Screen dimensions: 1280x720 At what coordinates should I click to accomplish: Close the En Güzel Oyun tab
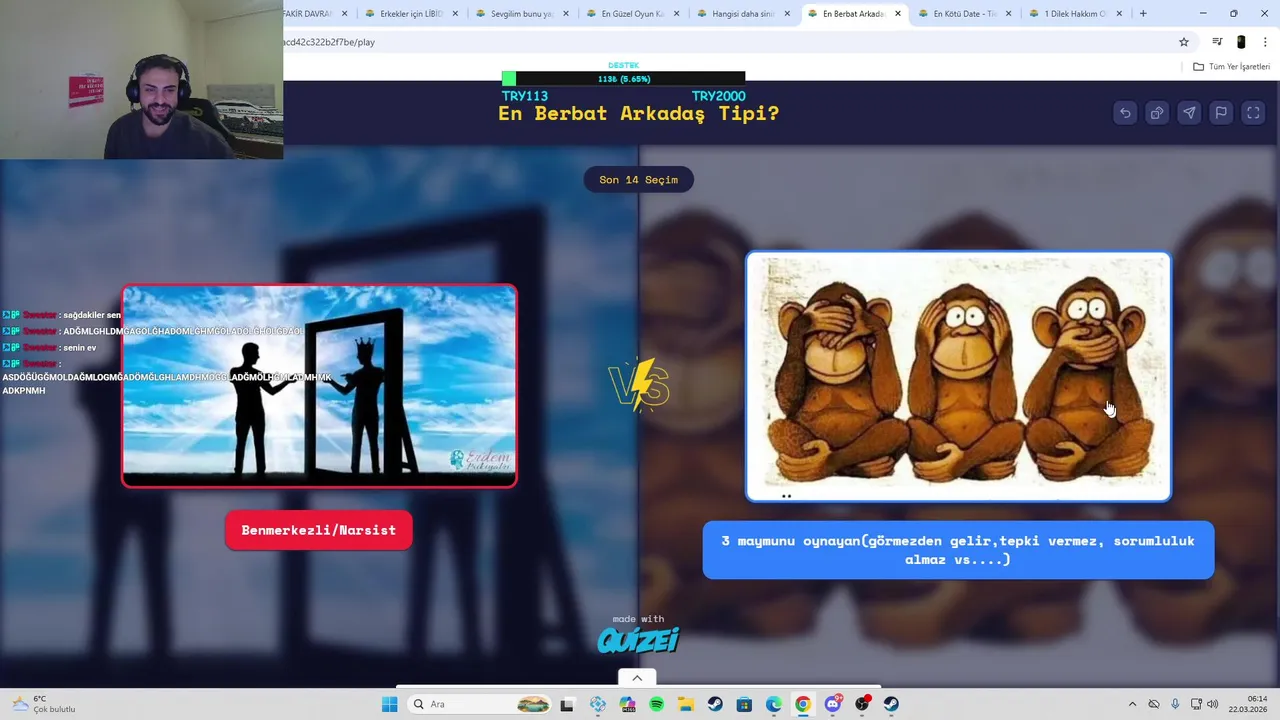[677, 14]
